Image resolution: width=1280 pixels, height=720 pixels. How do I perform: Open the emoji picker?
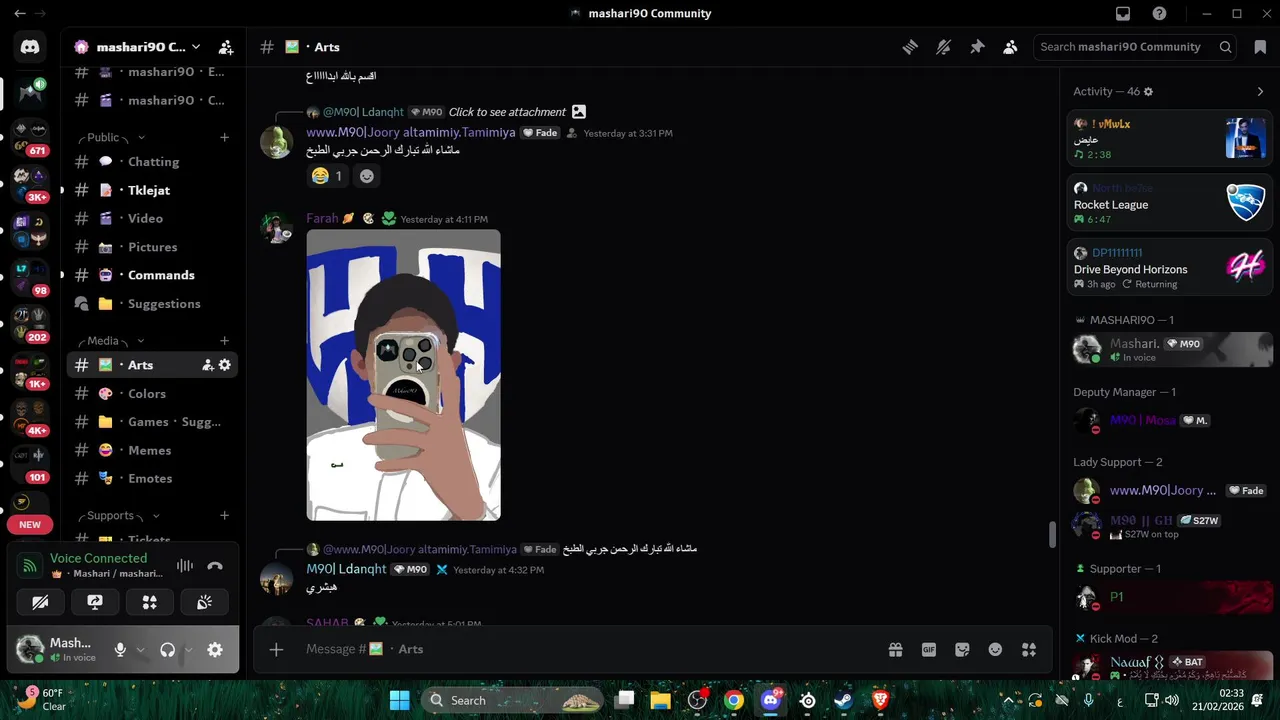(995, 649)
